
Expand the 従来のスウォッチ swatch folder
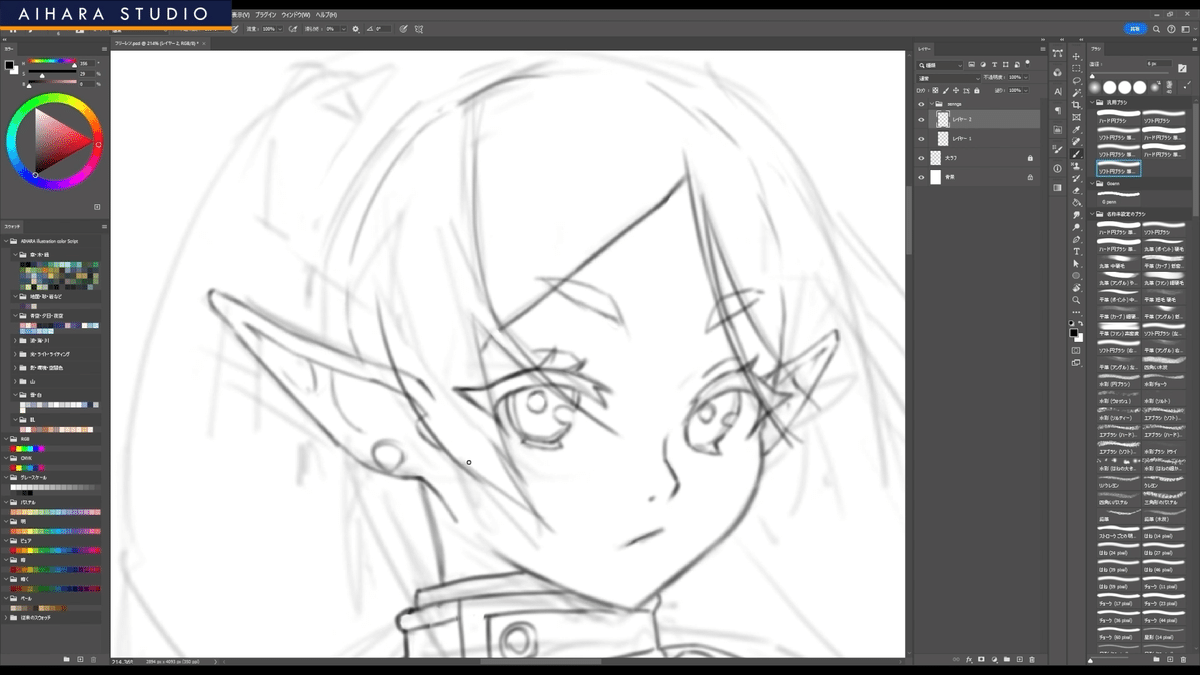pos(7,617)
